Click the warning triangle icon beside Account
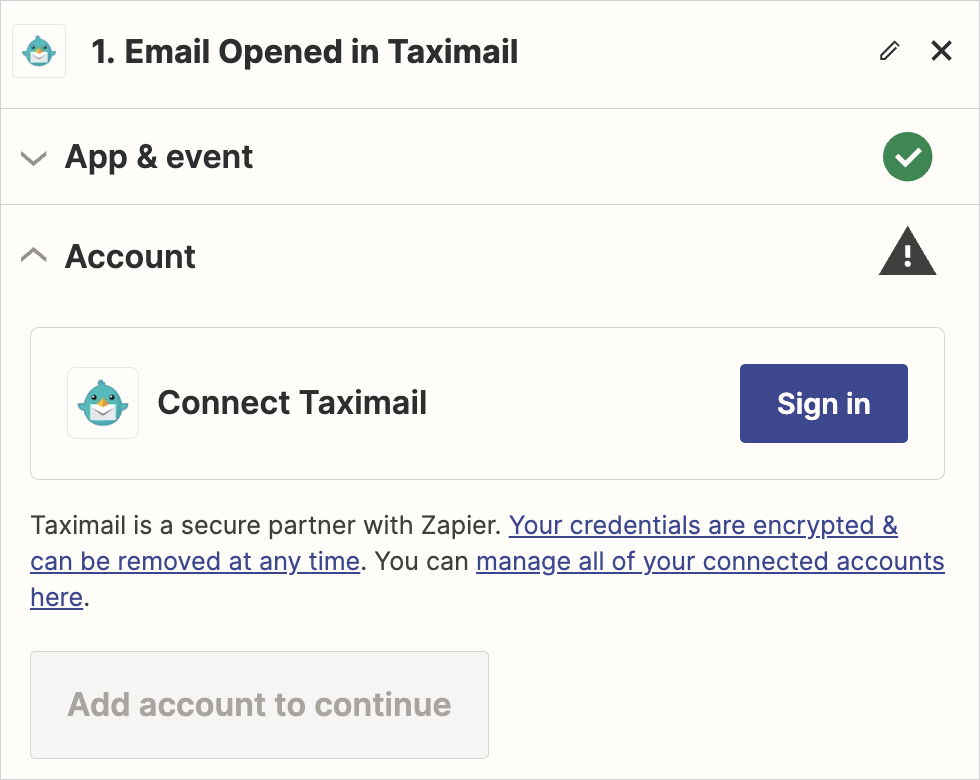980x780 pixels. [x=907, y=252]
